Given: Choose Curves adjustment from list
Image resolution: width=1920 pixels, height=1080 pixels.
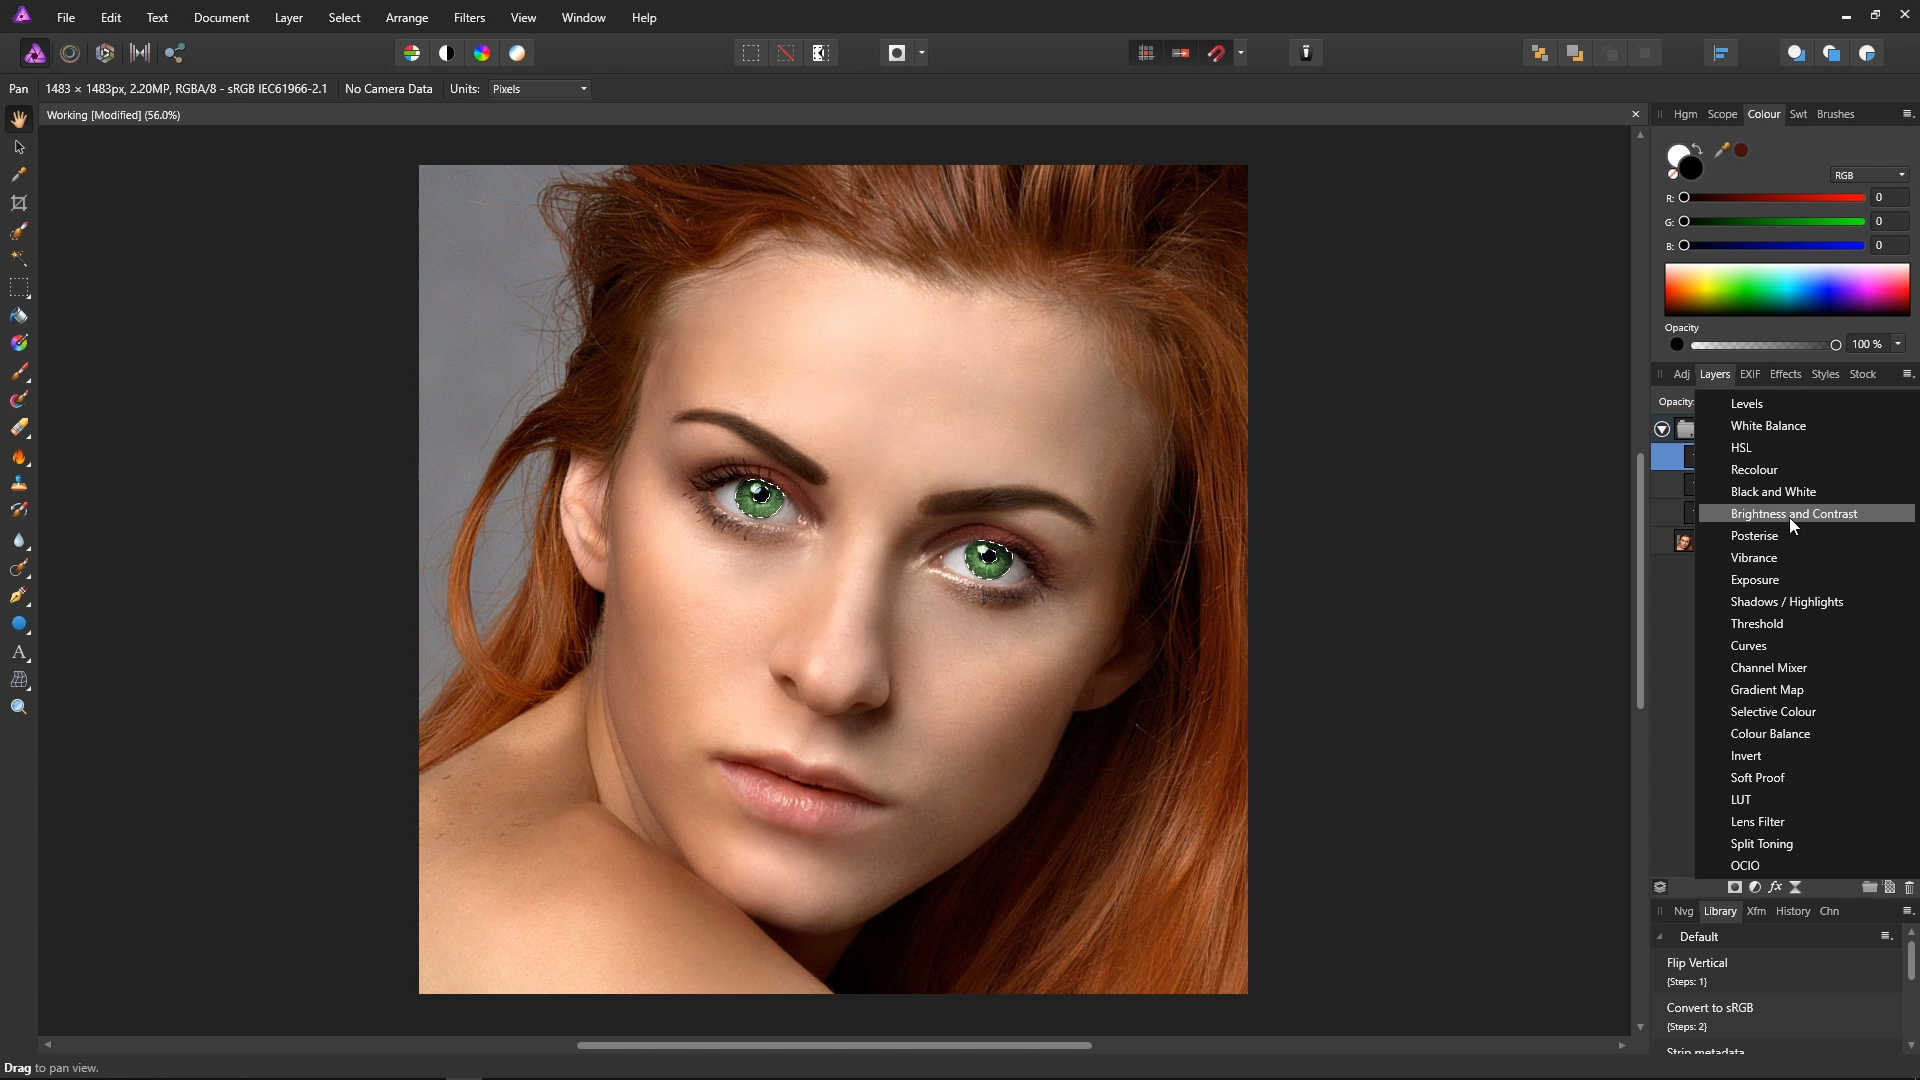Looking at the screenshot, I should 1748,646.
